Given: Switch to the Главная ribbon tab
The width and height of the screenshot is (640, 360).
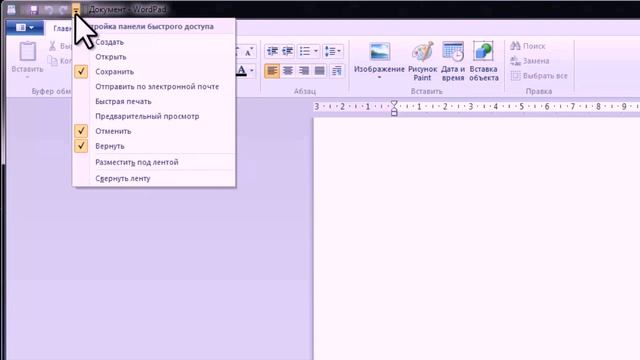Looking at the screenshot, I should 62,28.
